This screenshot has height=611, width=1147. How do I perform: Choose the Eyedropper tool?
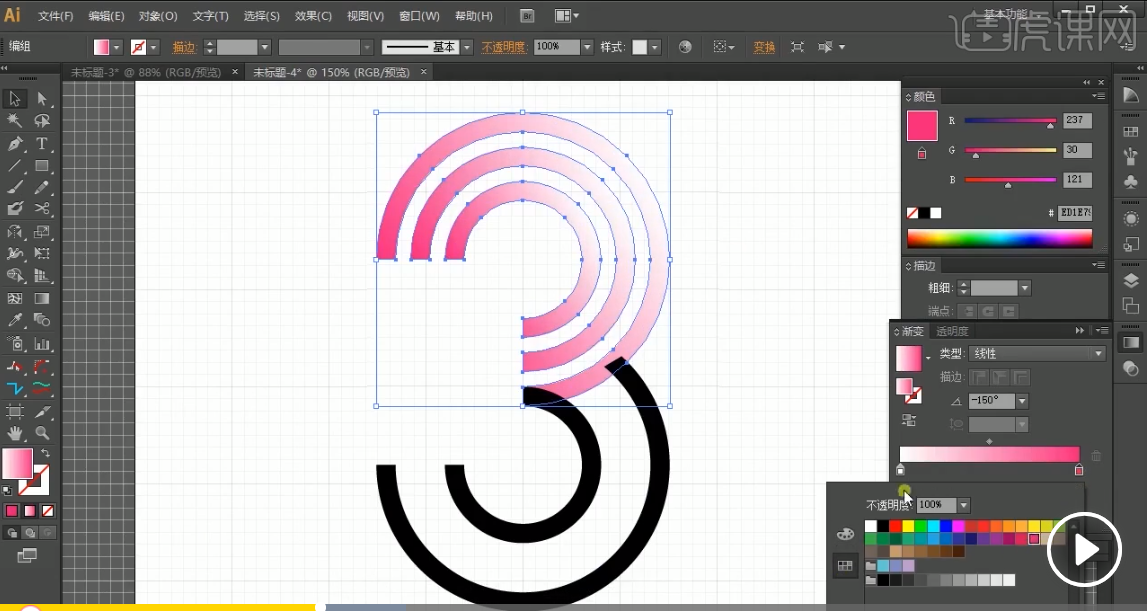[x=15, y=320]
